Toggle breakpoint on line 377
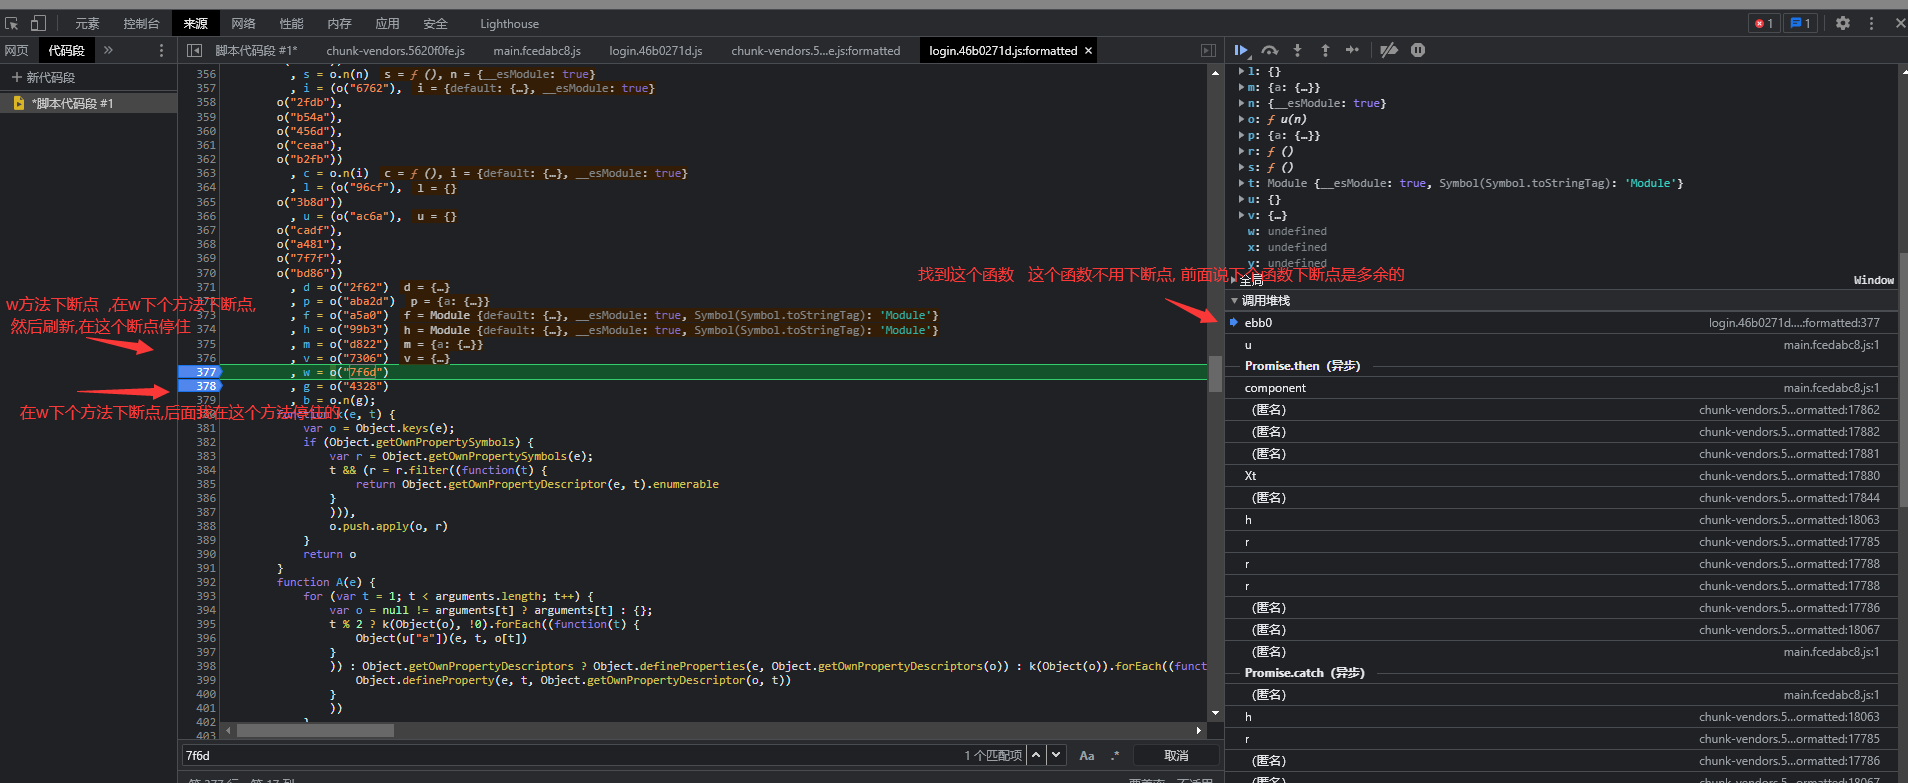This screenshot has width=1908, height=783. tap(200, 372)
